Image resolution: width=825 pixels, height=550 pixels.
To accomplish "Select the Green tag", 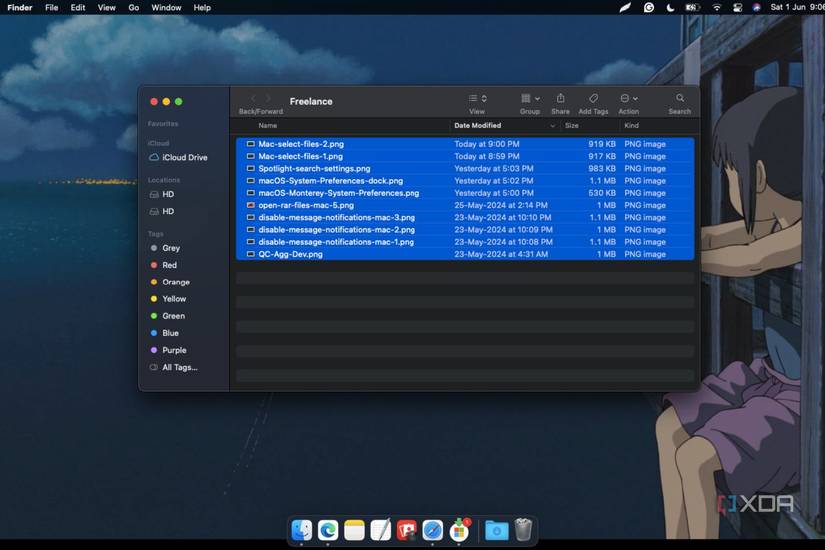I will 168,316.
